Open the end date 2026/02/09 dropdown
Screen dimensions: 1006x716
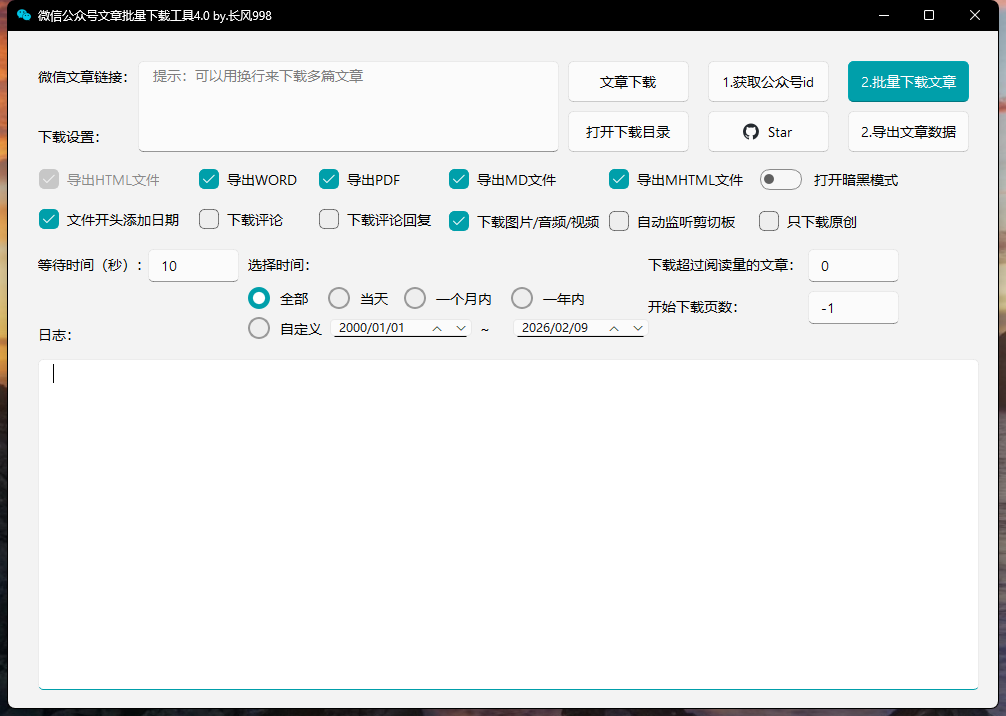point(638,328)
